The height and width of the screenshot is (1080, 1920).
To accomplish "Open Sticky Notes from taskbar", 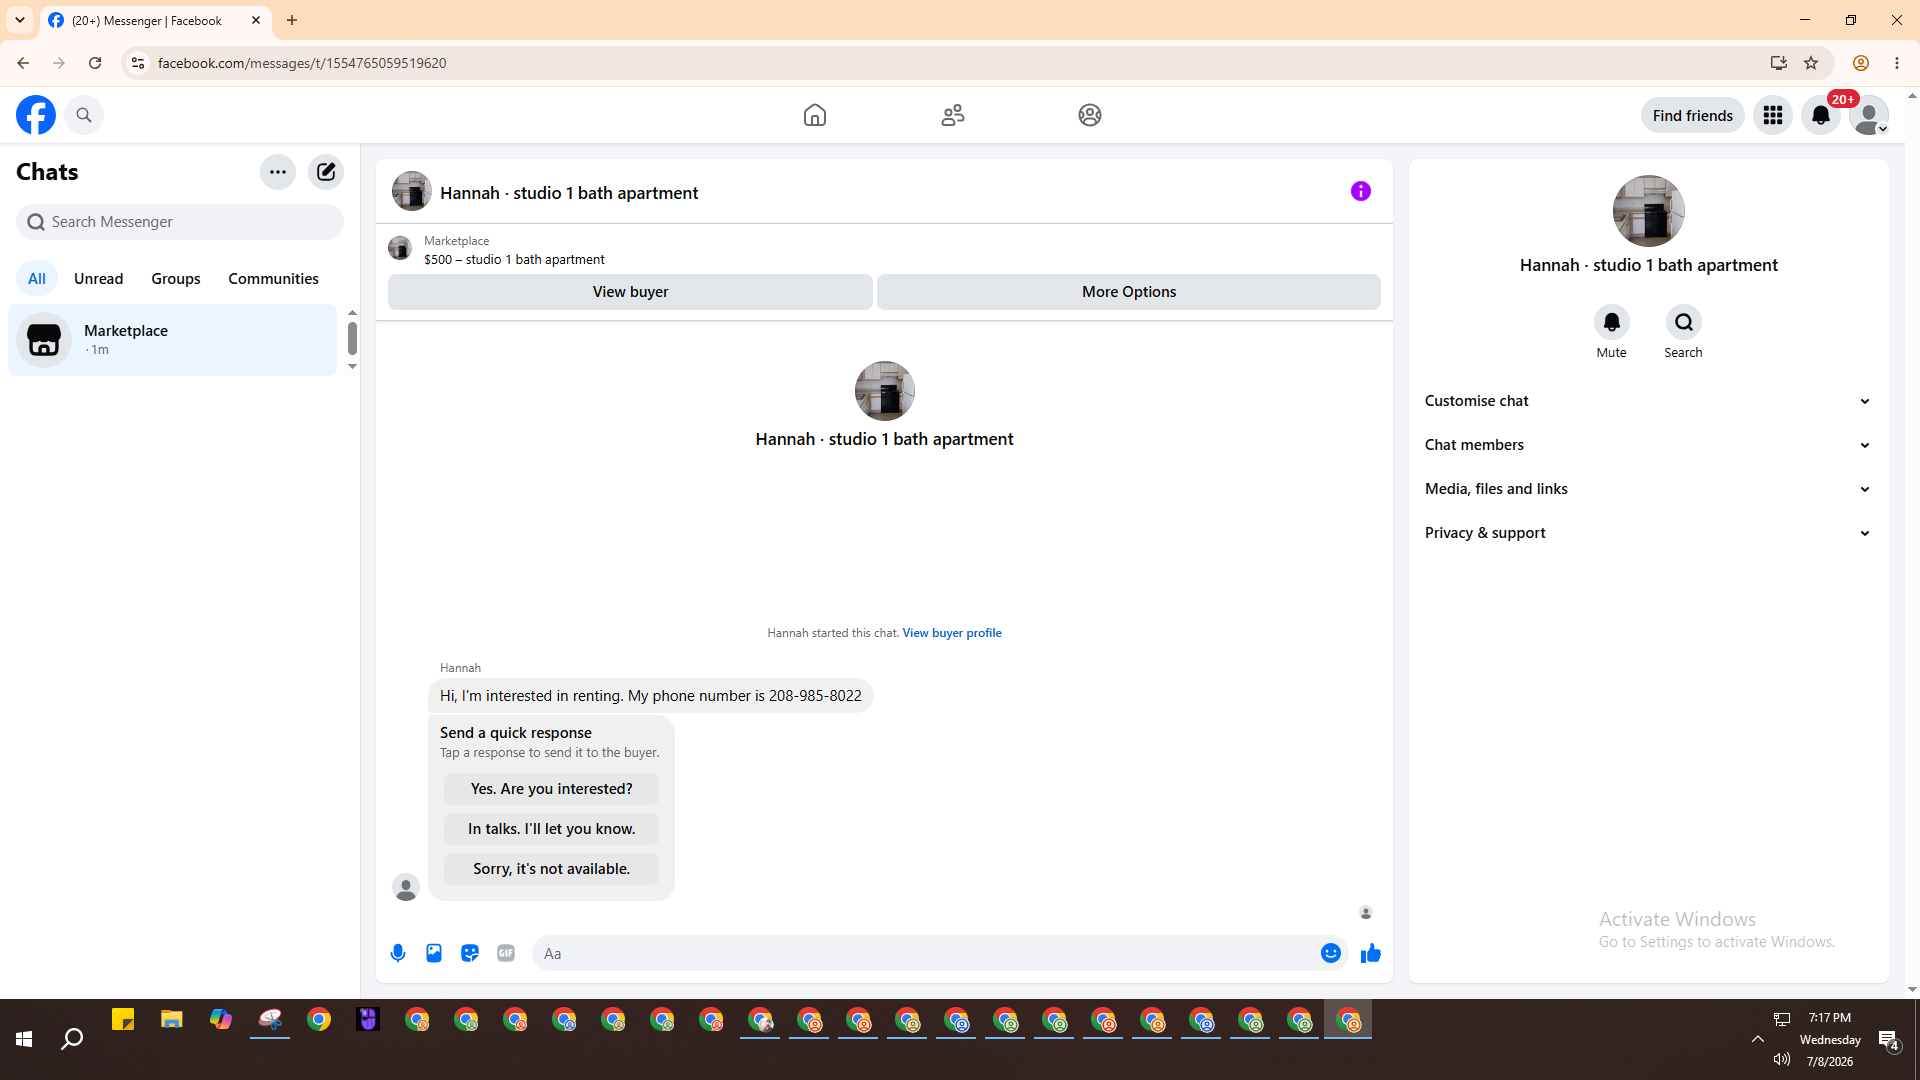I will (x=123, y=1020).
